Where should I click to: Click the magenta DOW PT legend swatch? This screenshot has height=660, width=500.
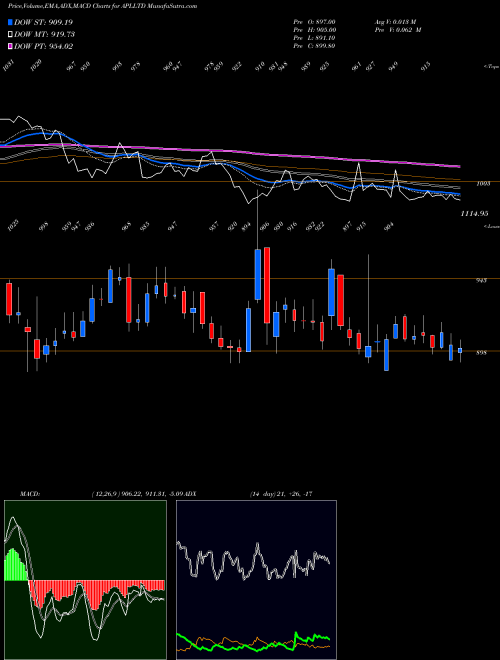pyautogui.click(x=11, y=46)
